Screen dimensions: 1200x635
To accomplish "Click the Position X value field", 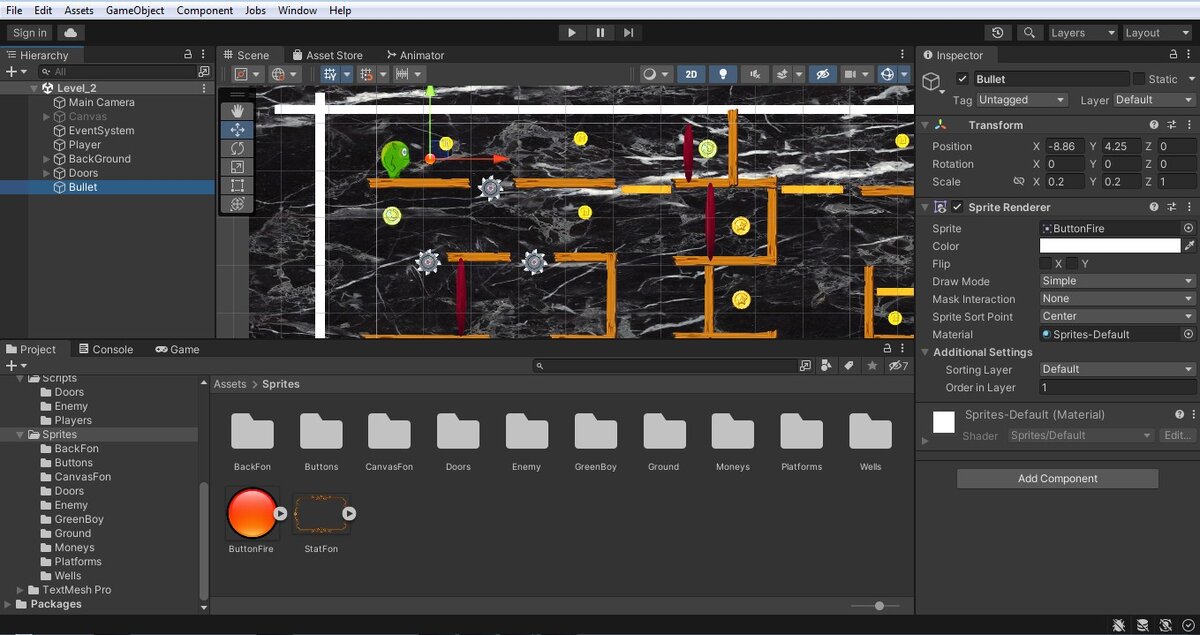I will coord(1065,146).
